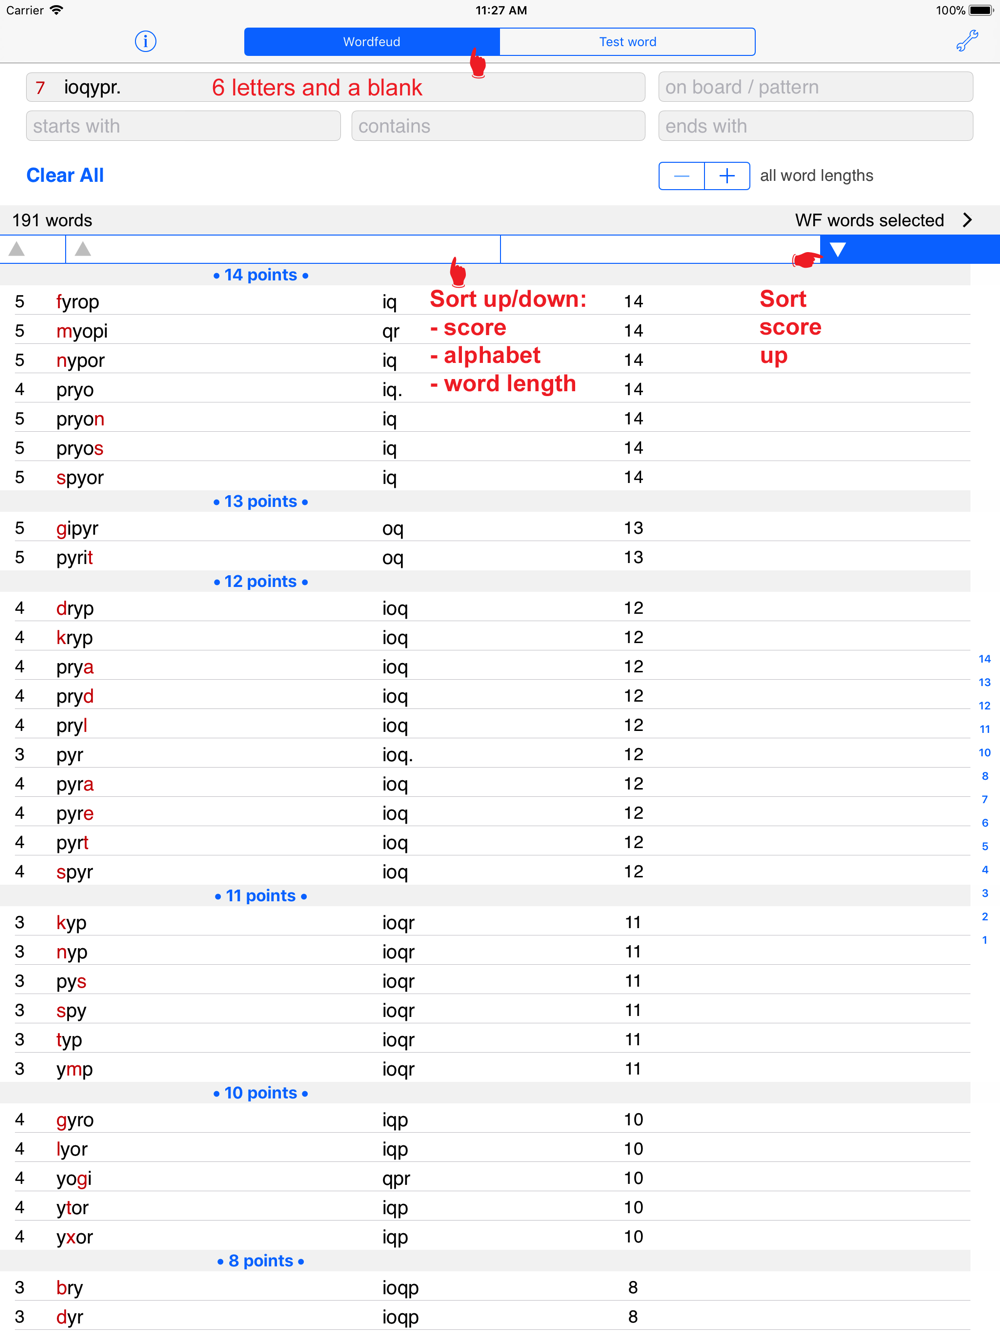Switch to Test word tab
Image resolution: width=1000 pixels, height=1334 pixels.
pos(628,42)
